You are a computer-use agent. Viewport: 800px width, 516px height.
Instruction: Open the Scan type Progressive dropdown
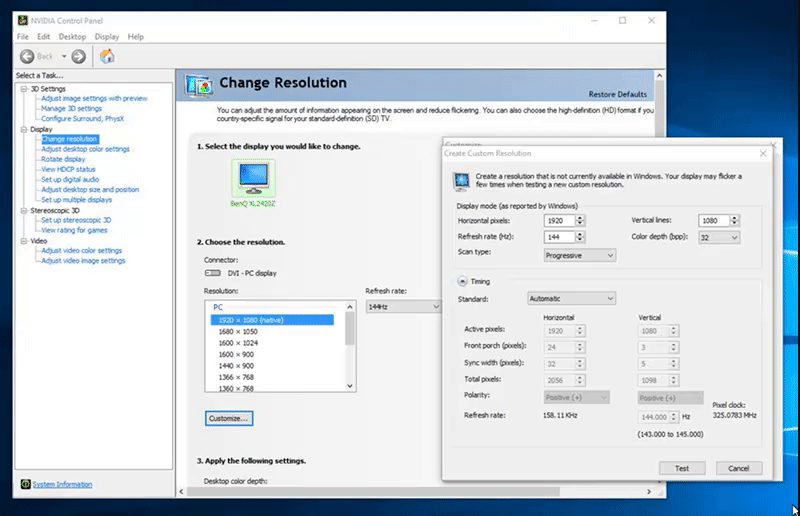(580, 255)
